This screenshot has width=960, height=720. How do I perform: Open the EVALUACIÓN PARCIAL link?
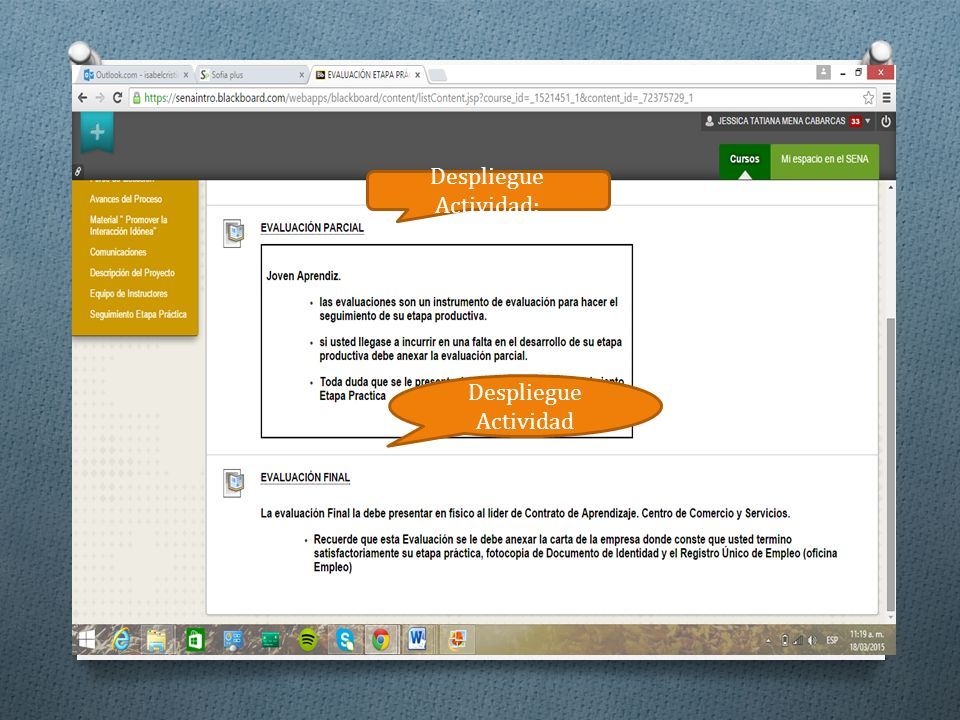point(312,228)
